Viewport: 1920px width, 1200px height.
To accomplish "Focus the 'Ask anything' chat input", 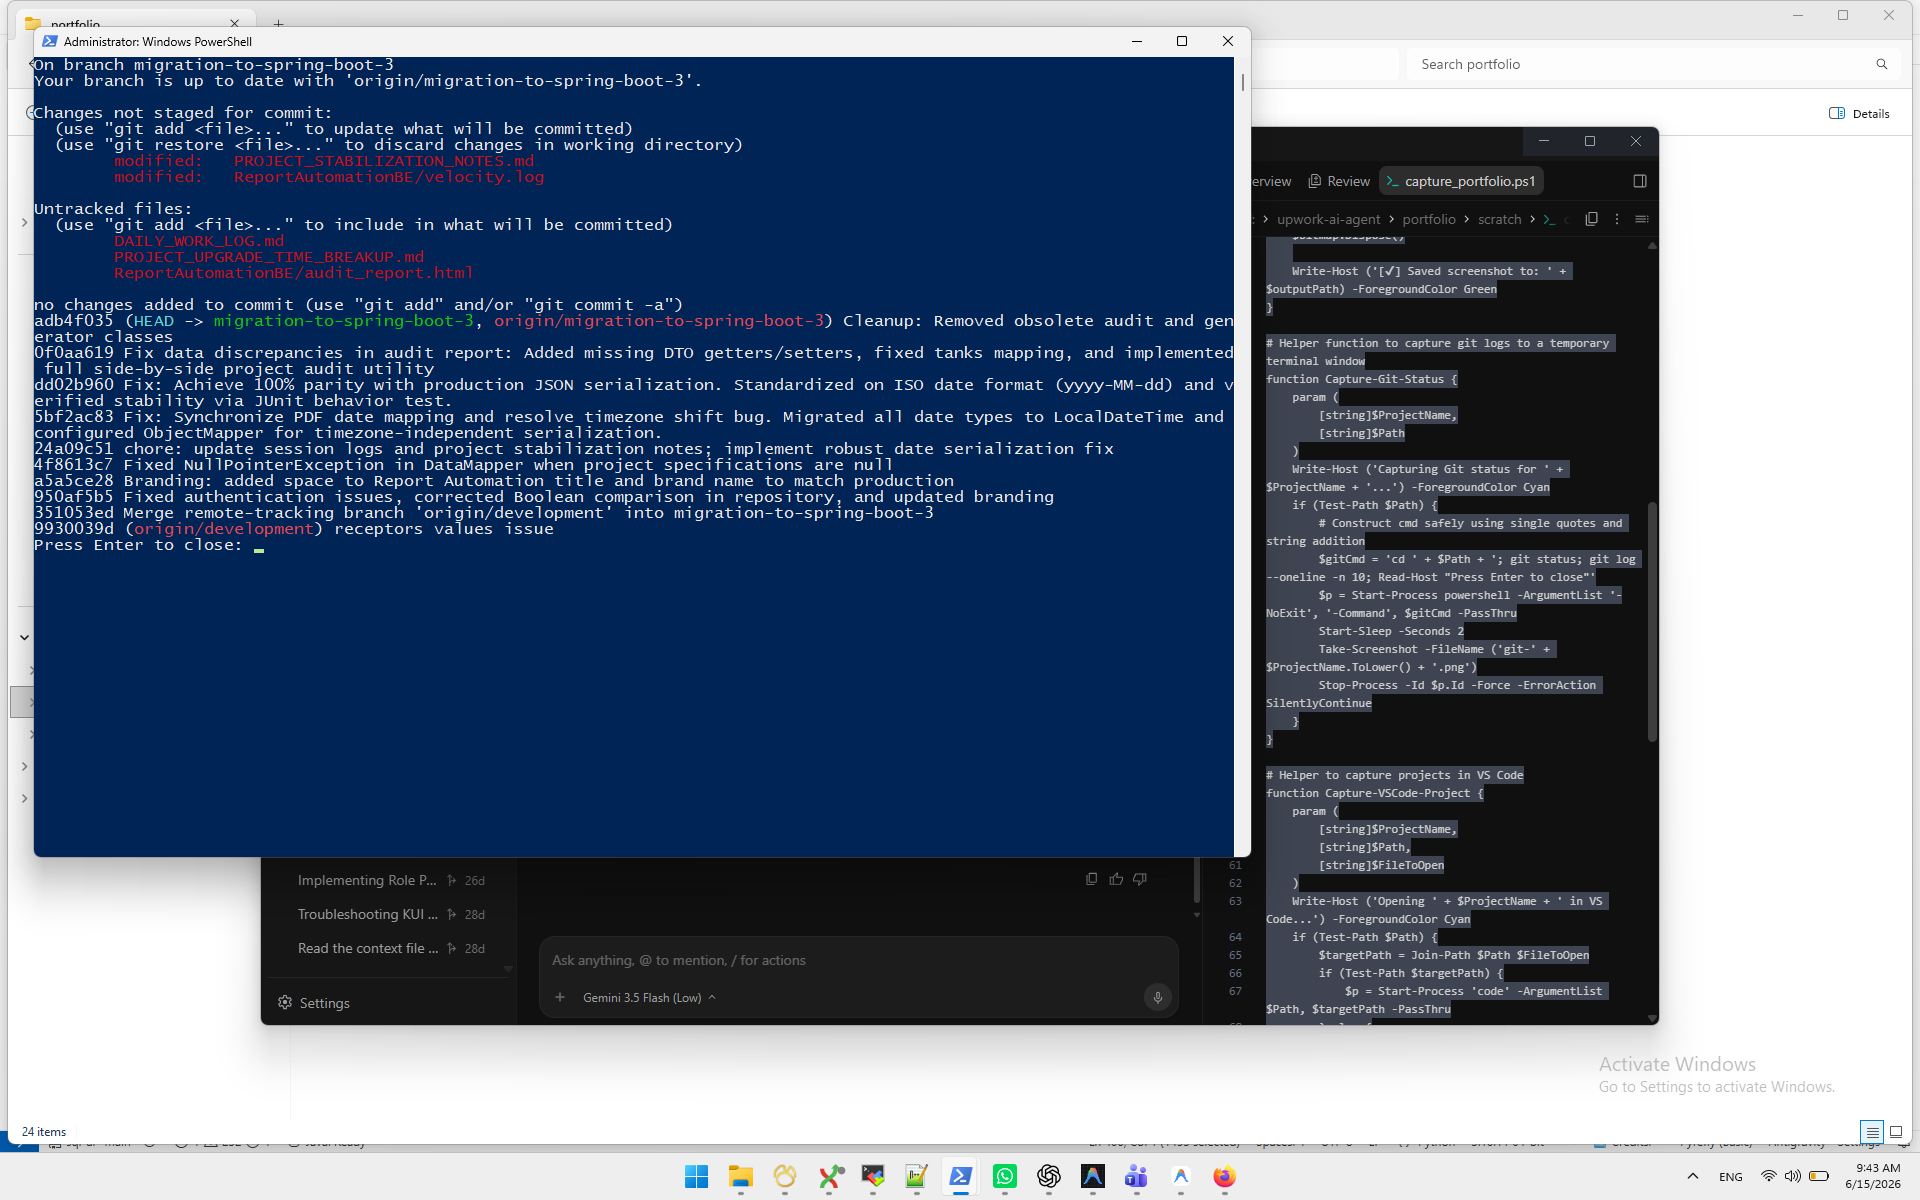I will click(x=858, y=960).
